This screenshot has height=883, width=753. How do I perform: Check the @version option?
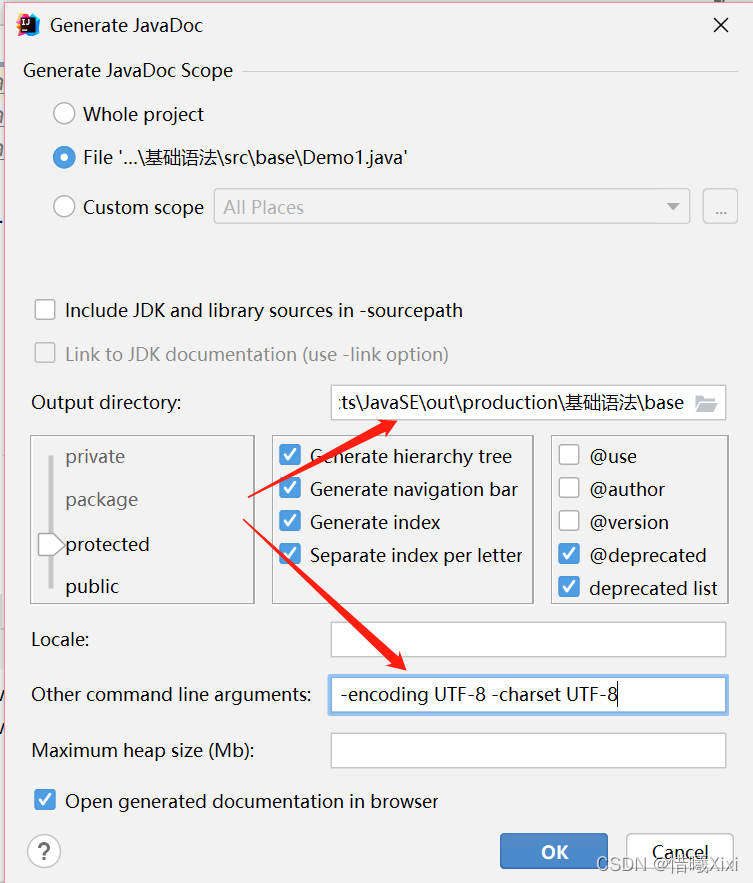[569, 522]
